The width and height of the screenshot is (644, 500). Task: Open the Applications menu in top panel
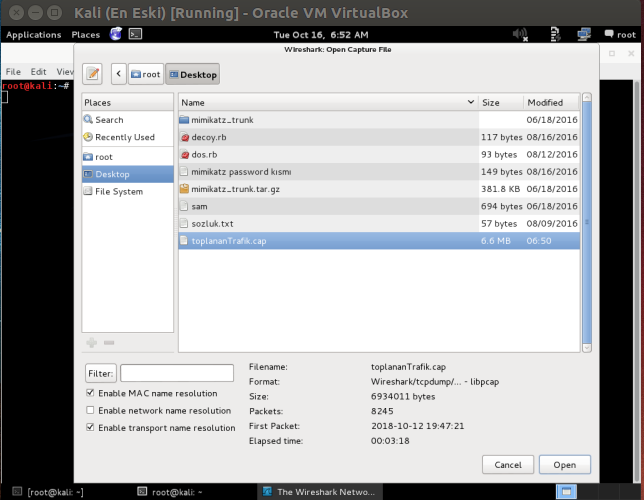(34, 35)
